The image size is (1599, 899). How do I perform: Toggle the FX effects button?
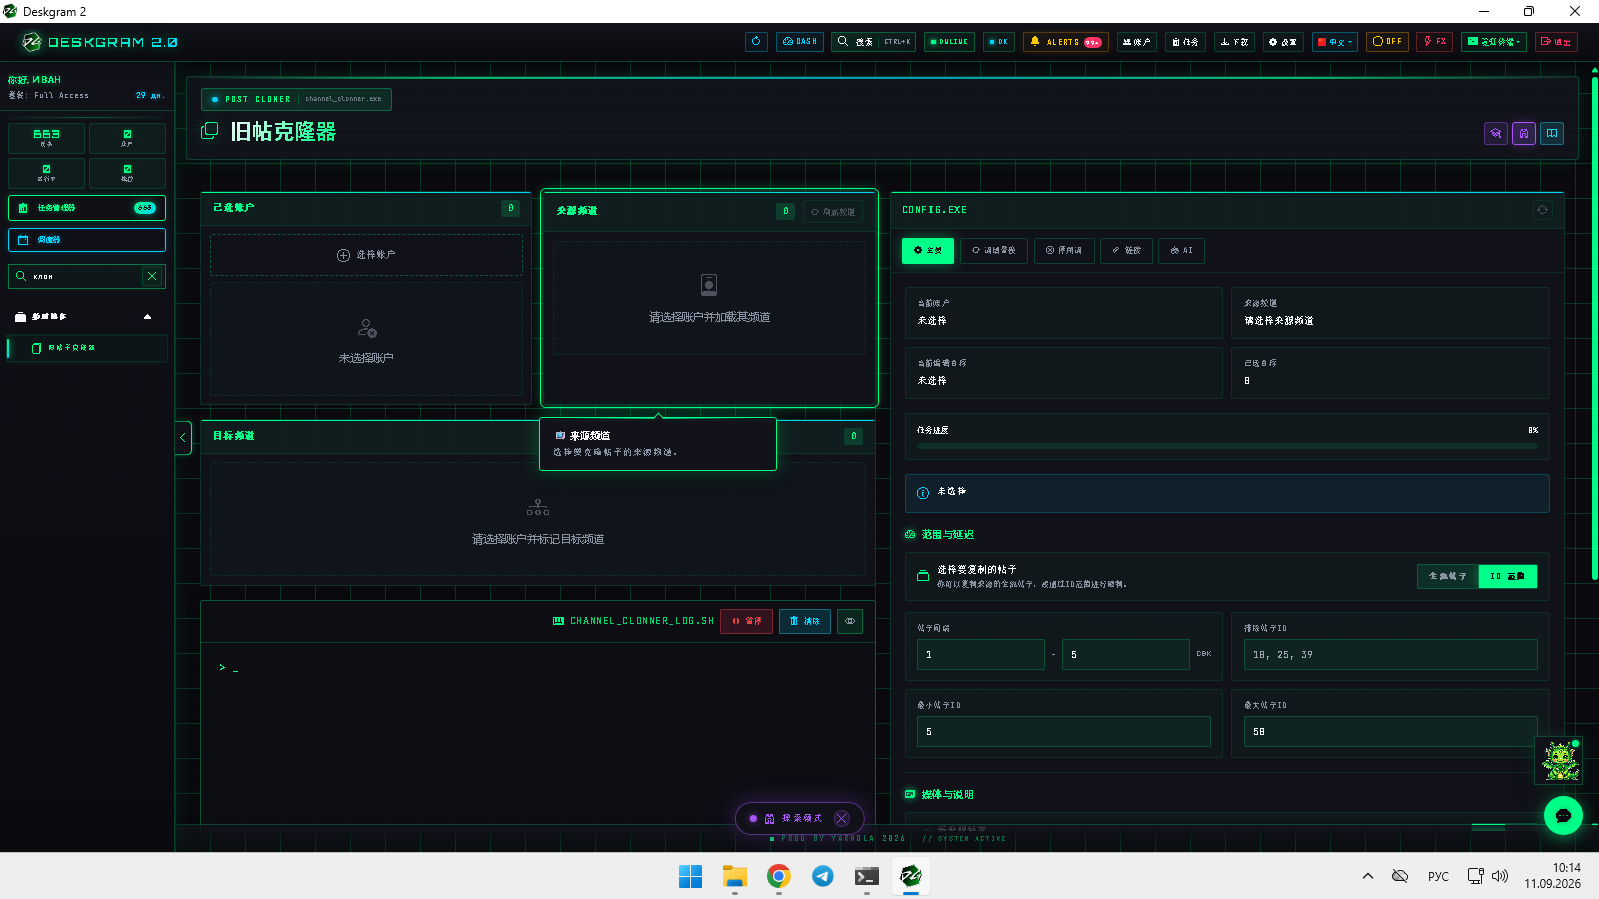click(x=1434, y=42)
